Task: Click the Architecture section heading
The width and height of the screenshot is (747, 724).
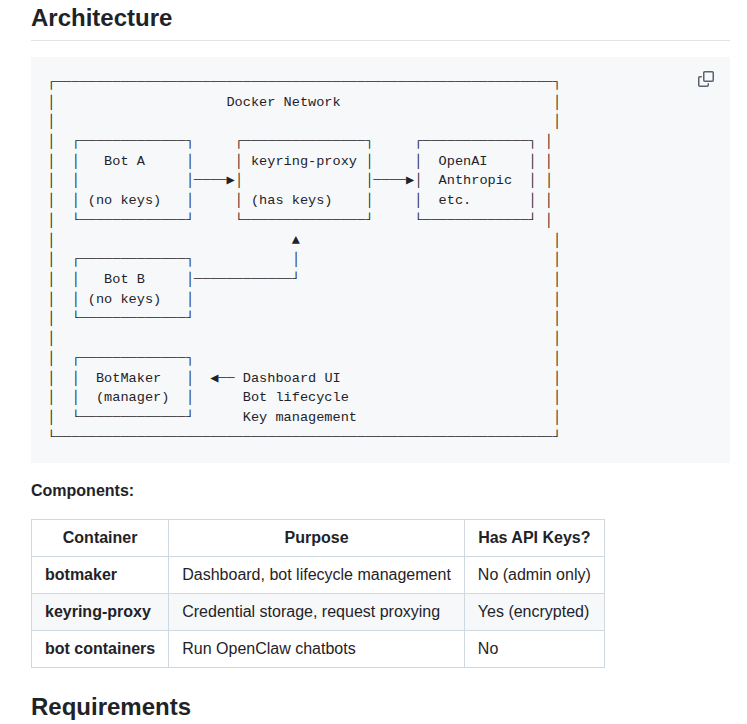Action: pyautogui.click(x=102, y=18)
